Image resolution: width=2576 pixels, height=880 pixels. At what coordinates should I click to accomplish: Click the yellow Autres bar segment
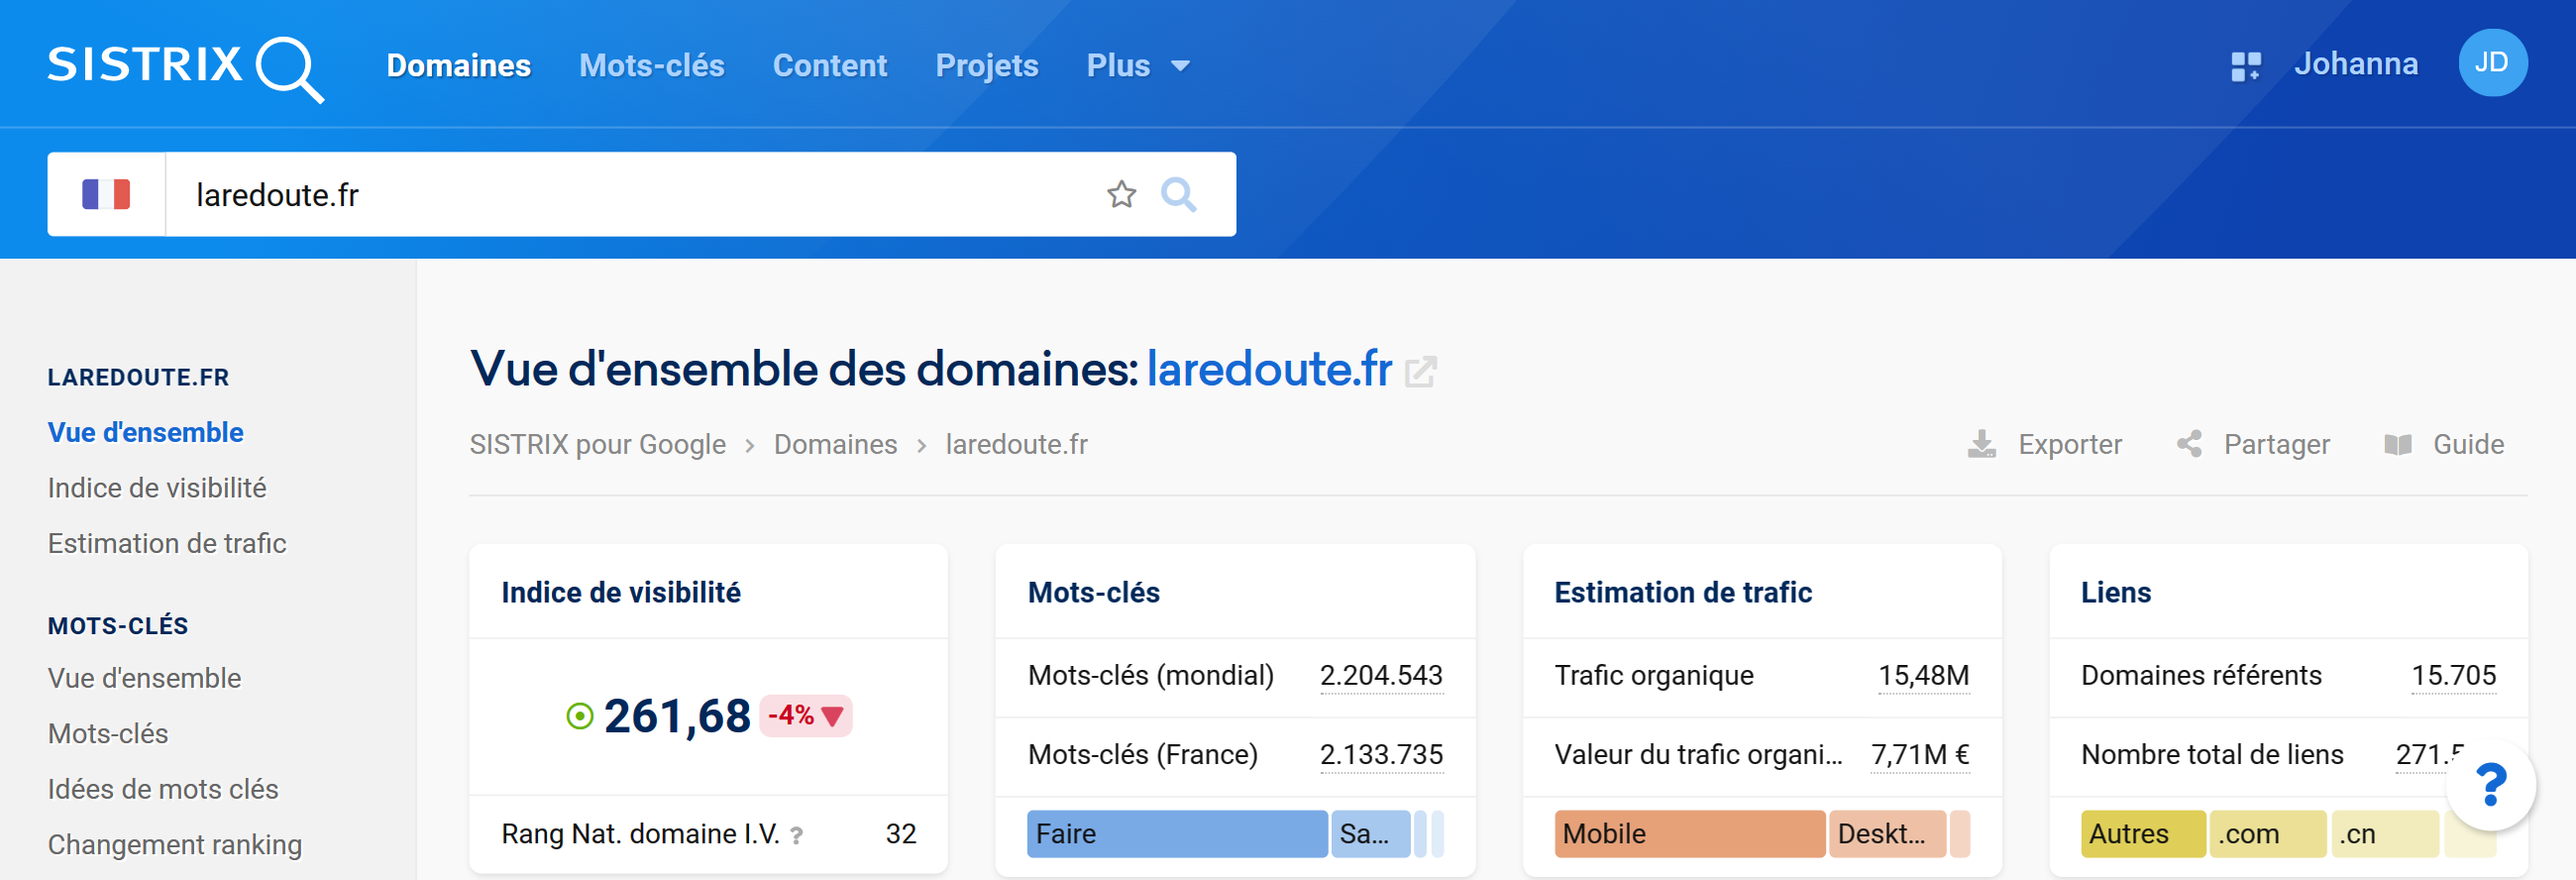[x=2143, y=834]
